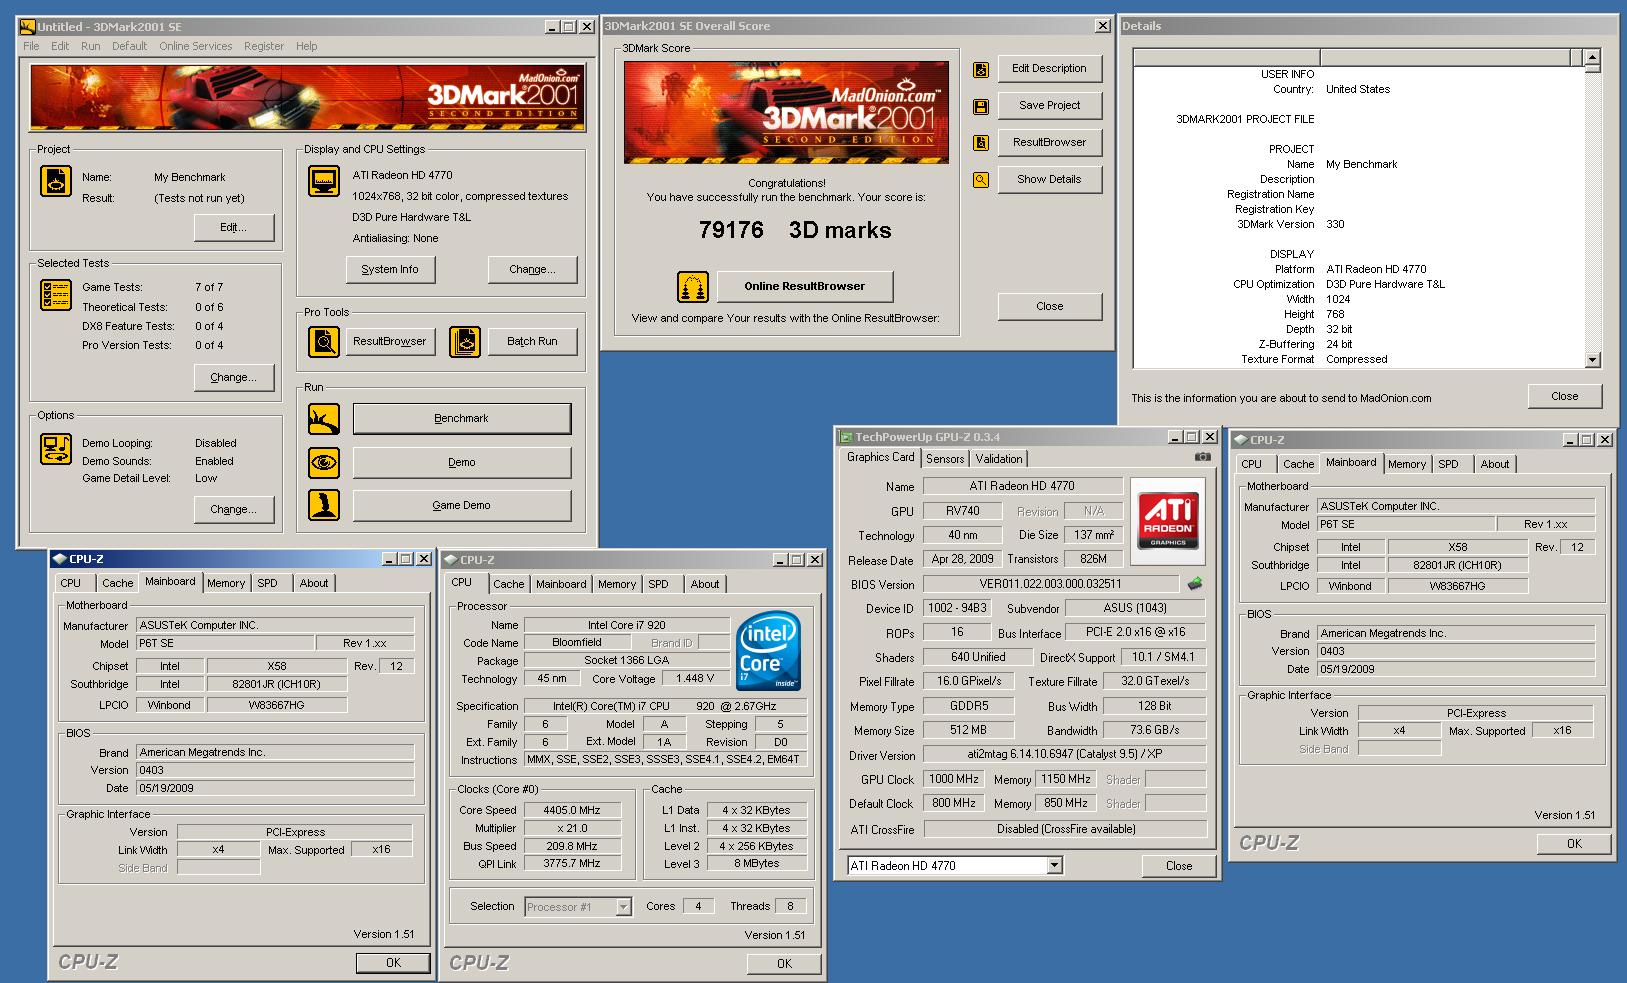Screen dimensions: 1627x983
Task: Open the Register menu in 3DMark2001
Action: [x=264, y=46]
